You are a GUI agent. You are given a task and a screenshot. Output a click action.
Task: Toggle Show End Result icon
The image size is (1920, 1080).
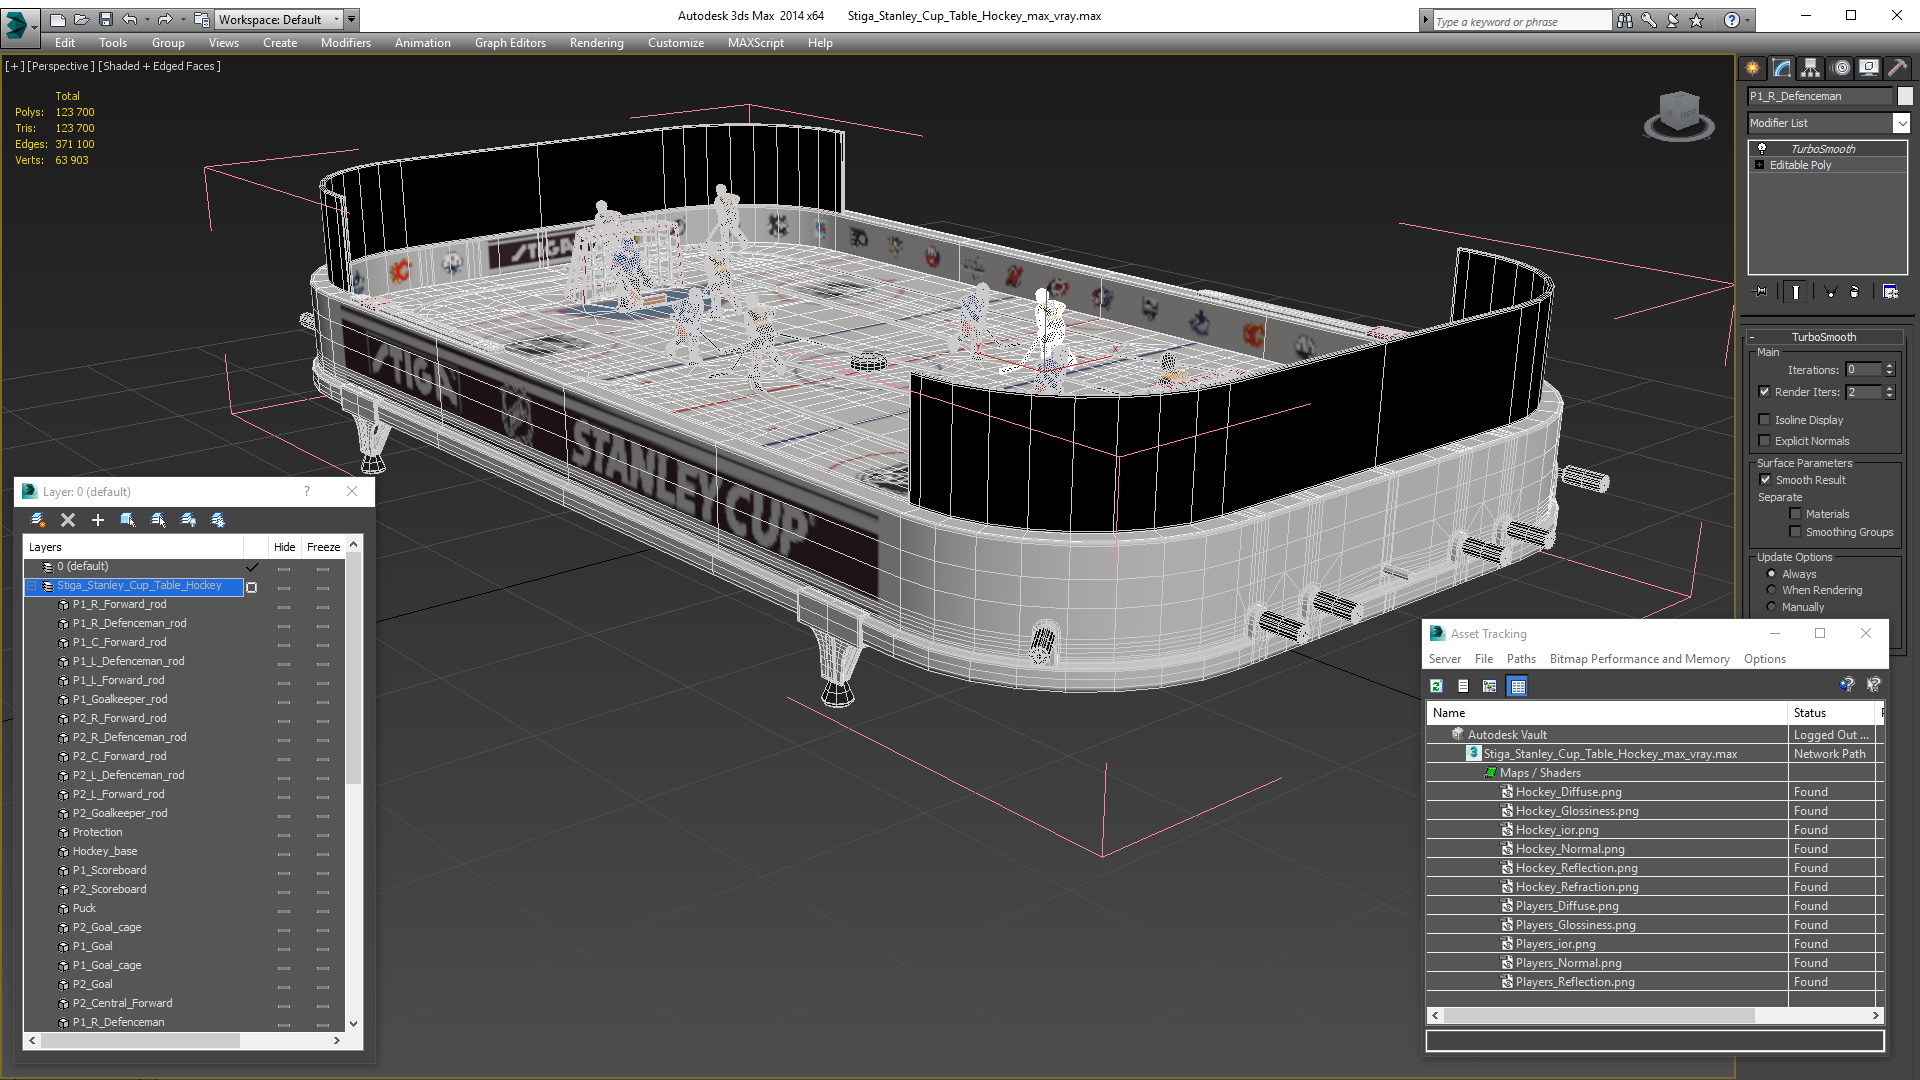1796,292
